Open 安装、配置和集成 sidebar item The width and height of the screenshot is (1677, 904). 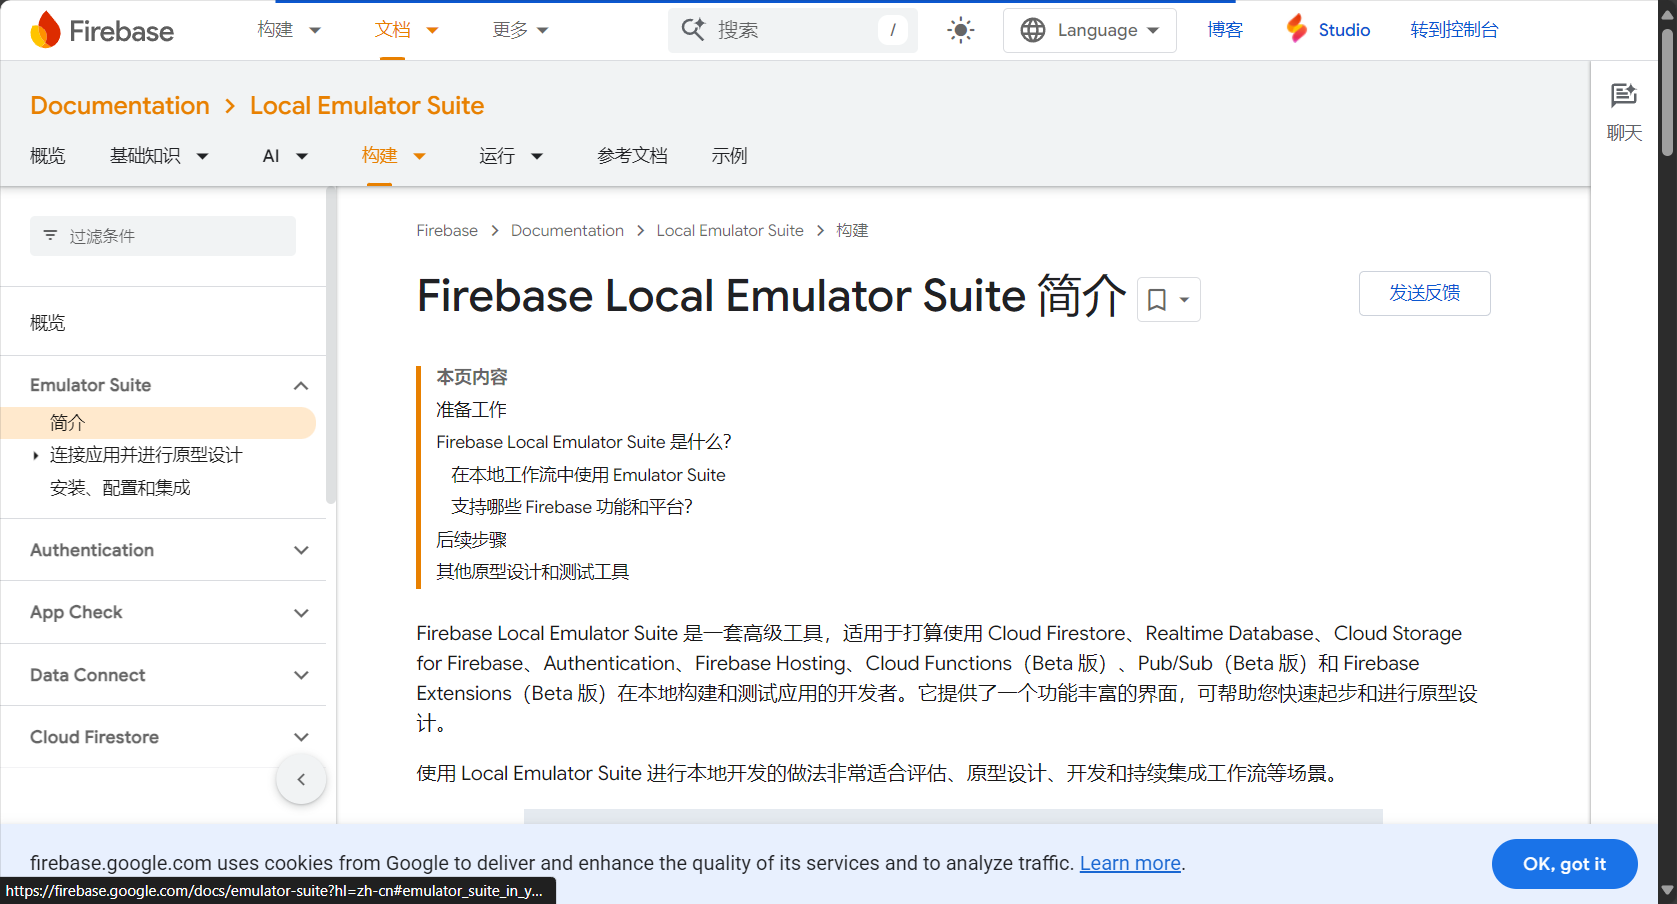[120, 488]
